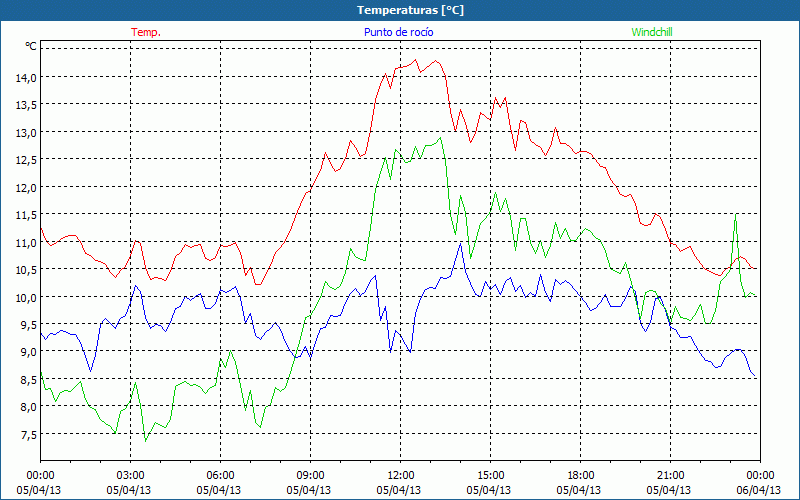Click the 12,5 y-axis value
The image size is (800, 500).
[x=26, y=160]
